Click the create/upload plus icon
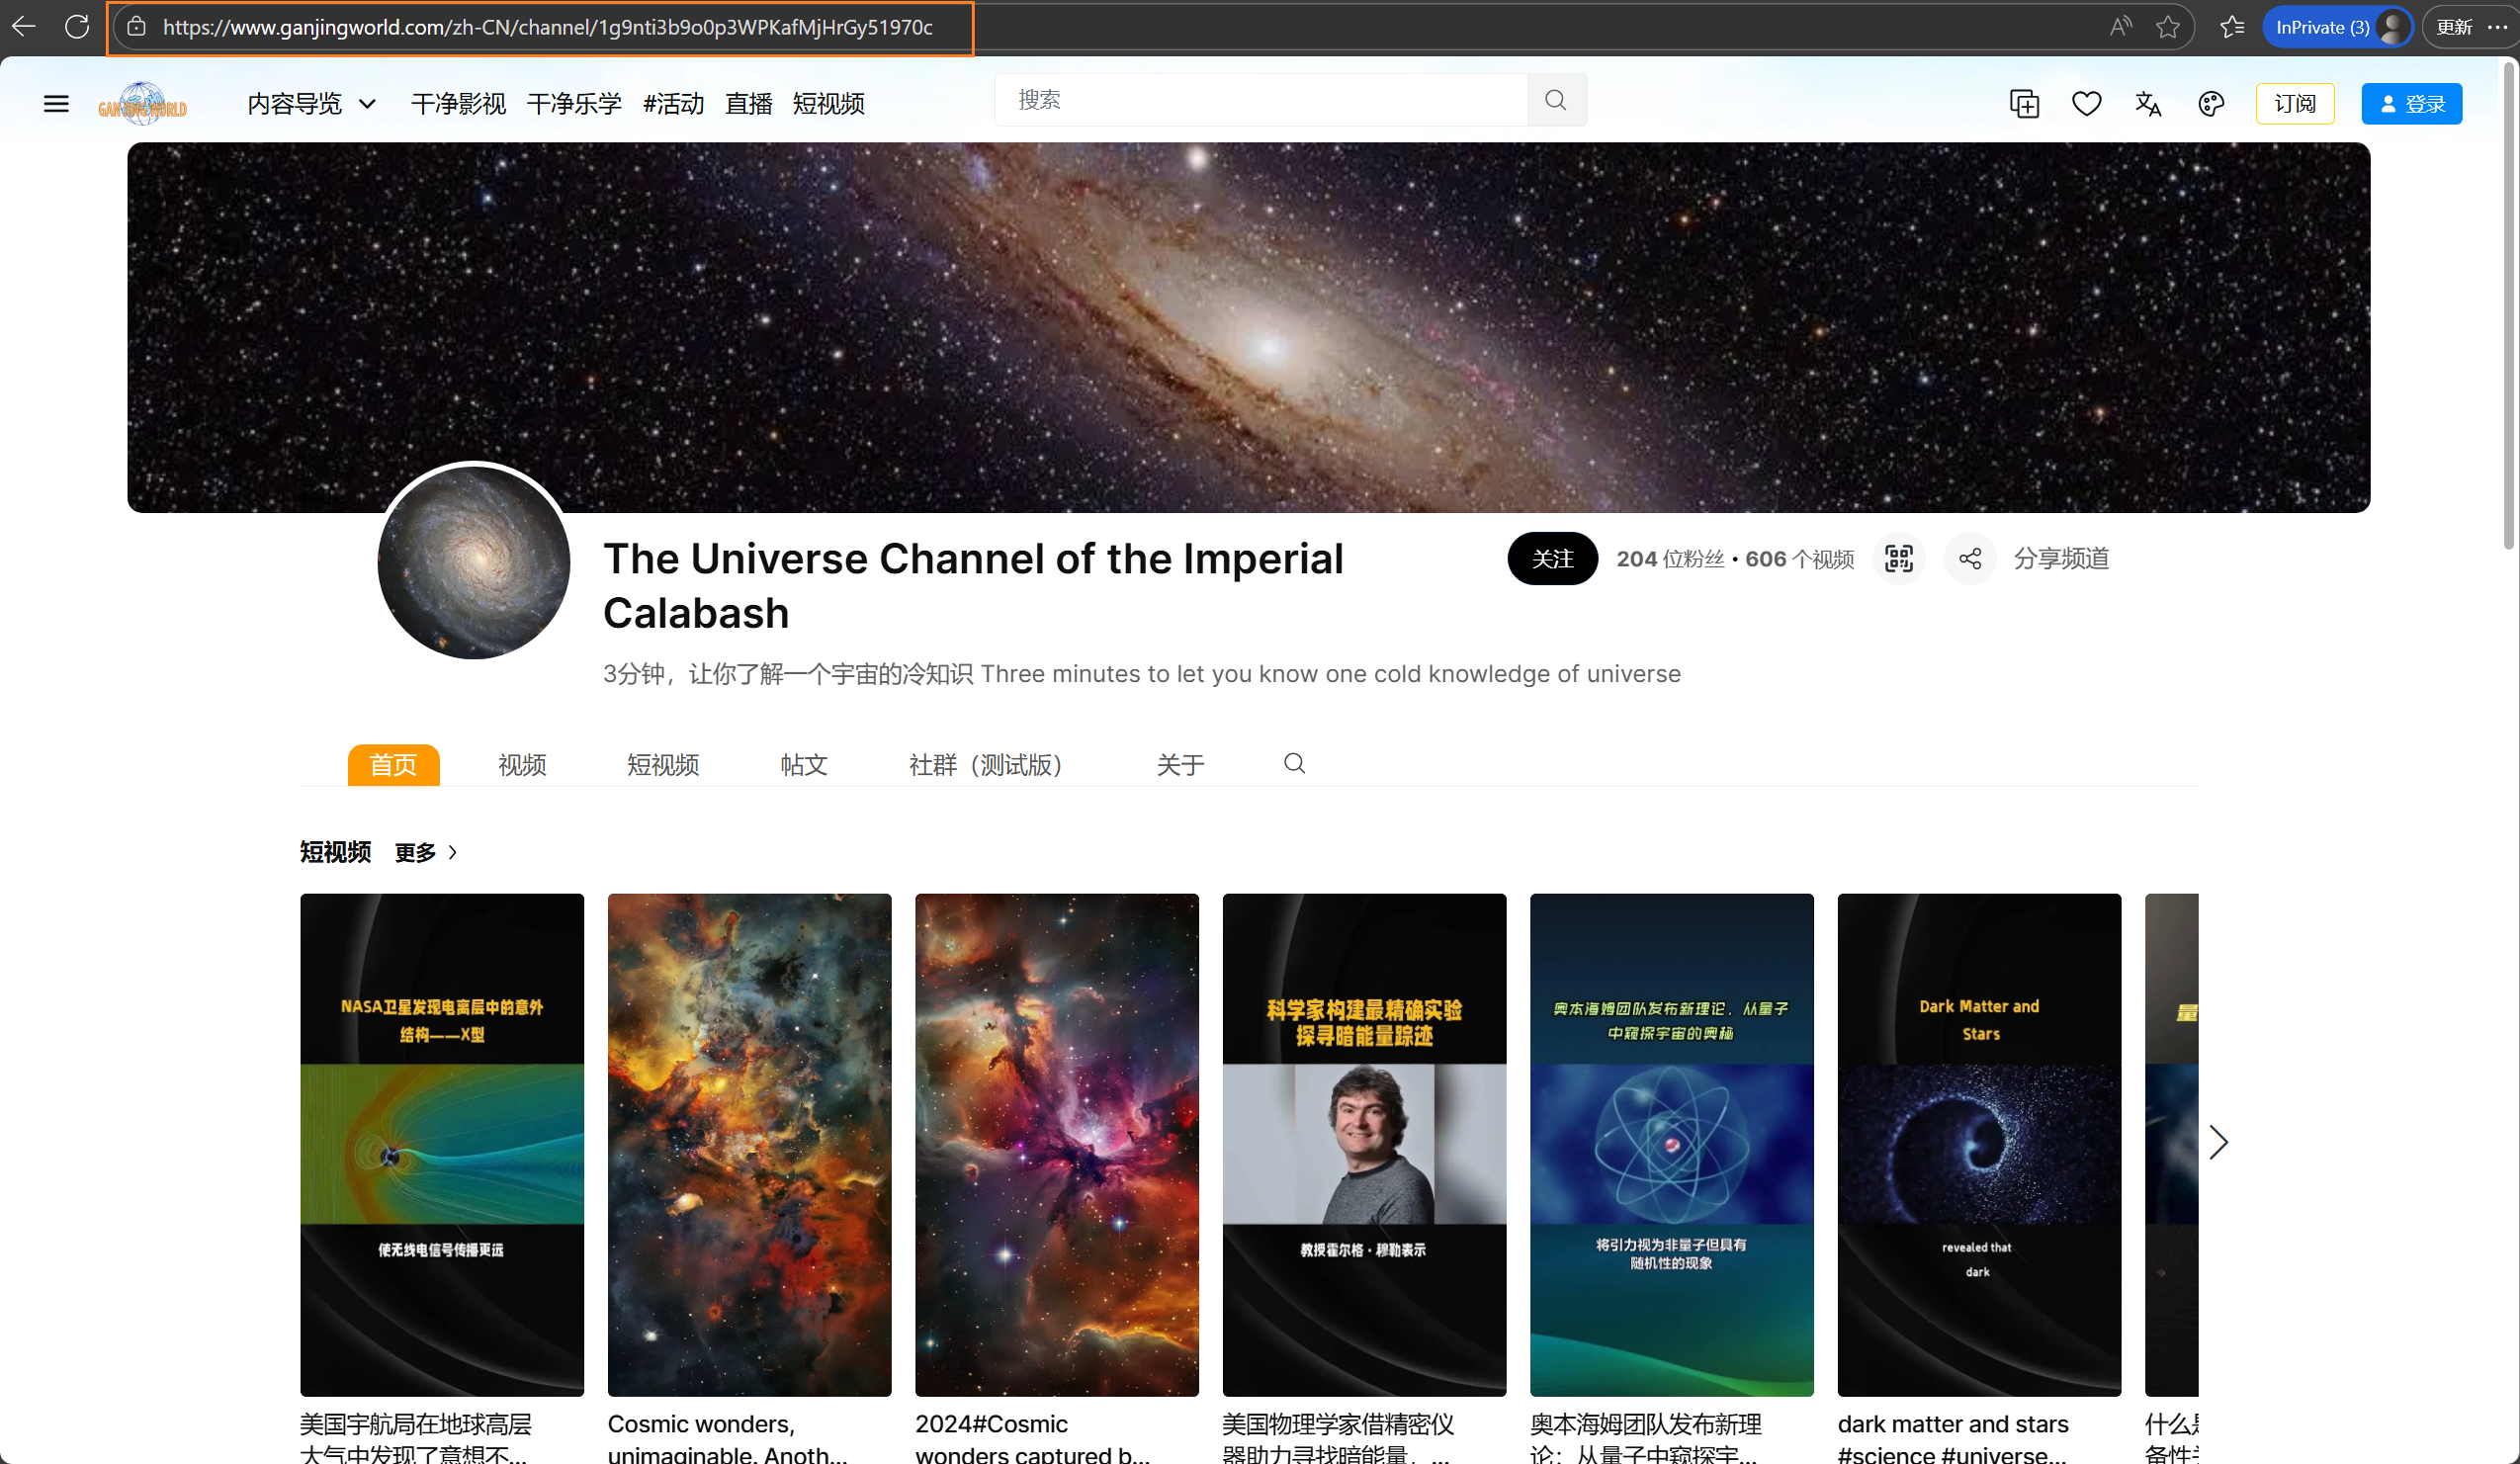 pyautogui.click(x=2024, y=103)
